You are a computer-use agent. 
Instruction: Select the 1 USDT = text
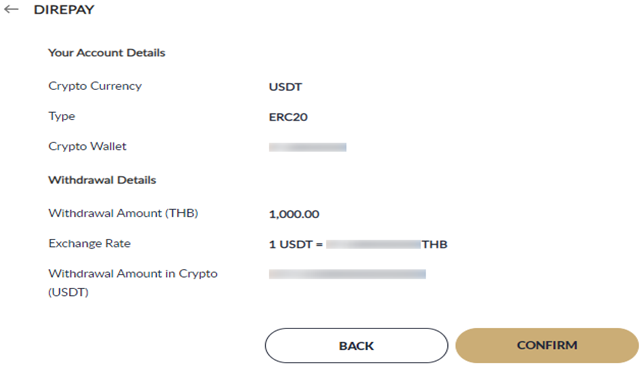point(296,244)
